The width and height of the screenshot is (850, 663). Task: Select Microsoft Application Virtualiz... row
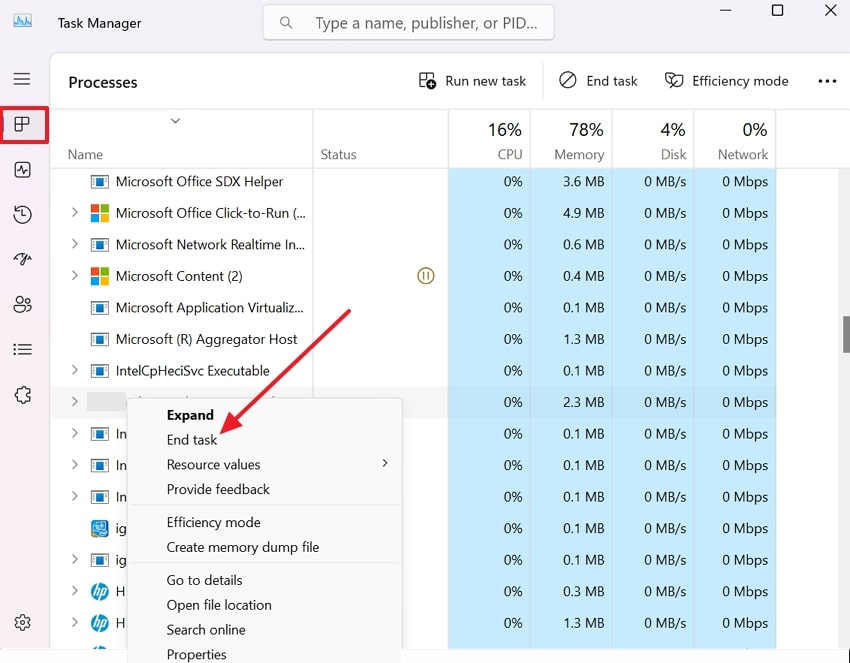413,308
